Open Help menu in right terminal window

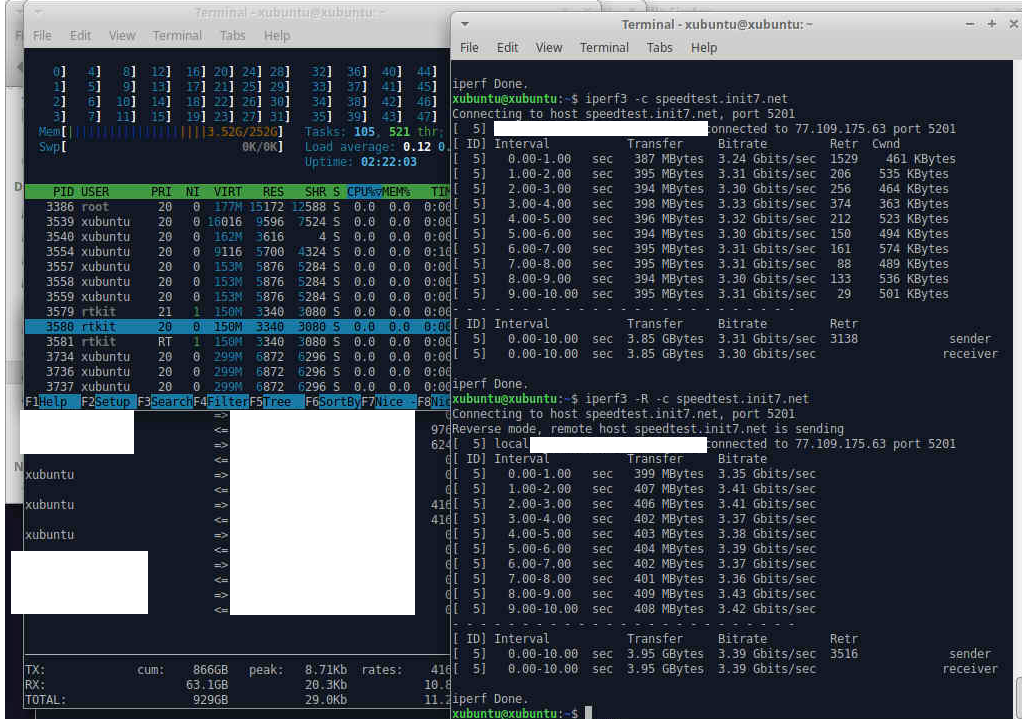704,48
